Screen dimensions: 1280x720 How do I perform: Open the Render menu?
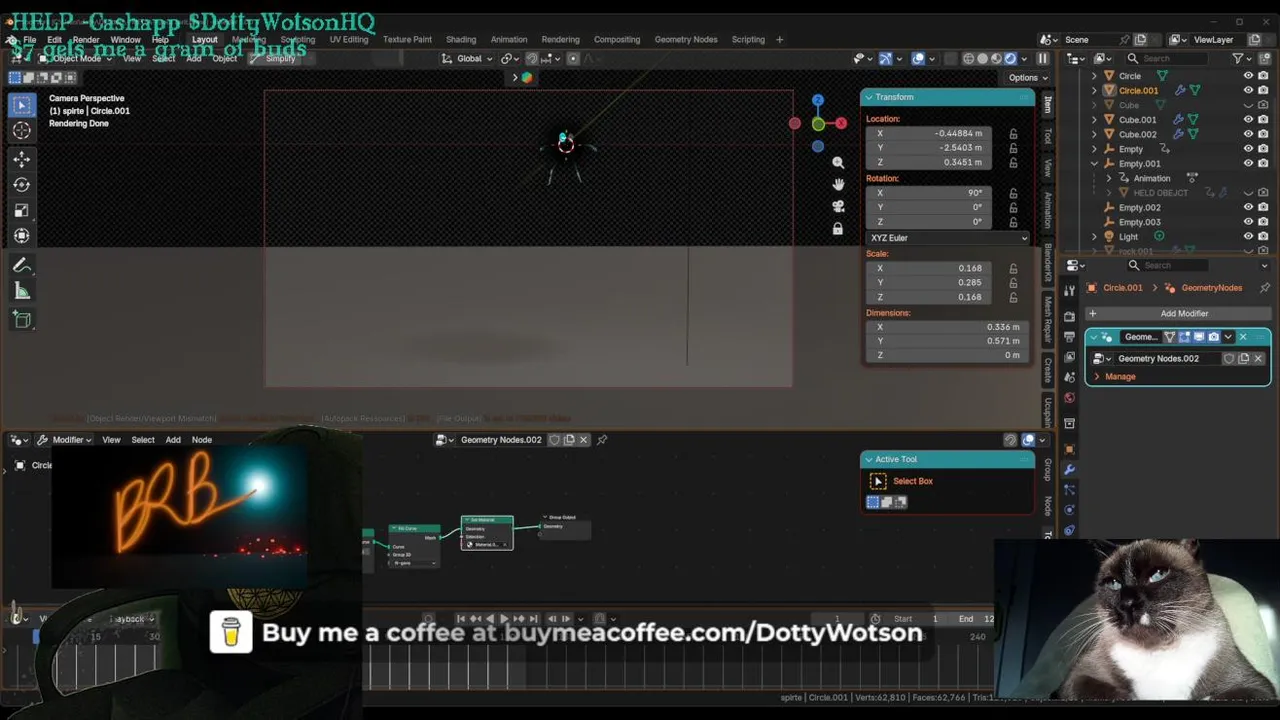[86, 40]
